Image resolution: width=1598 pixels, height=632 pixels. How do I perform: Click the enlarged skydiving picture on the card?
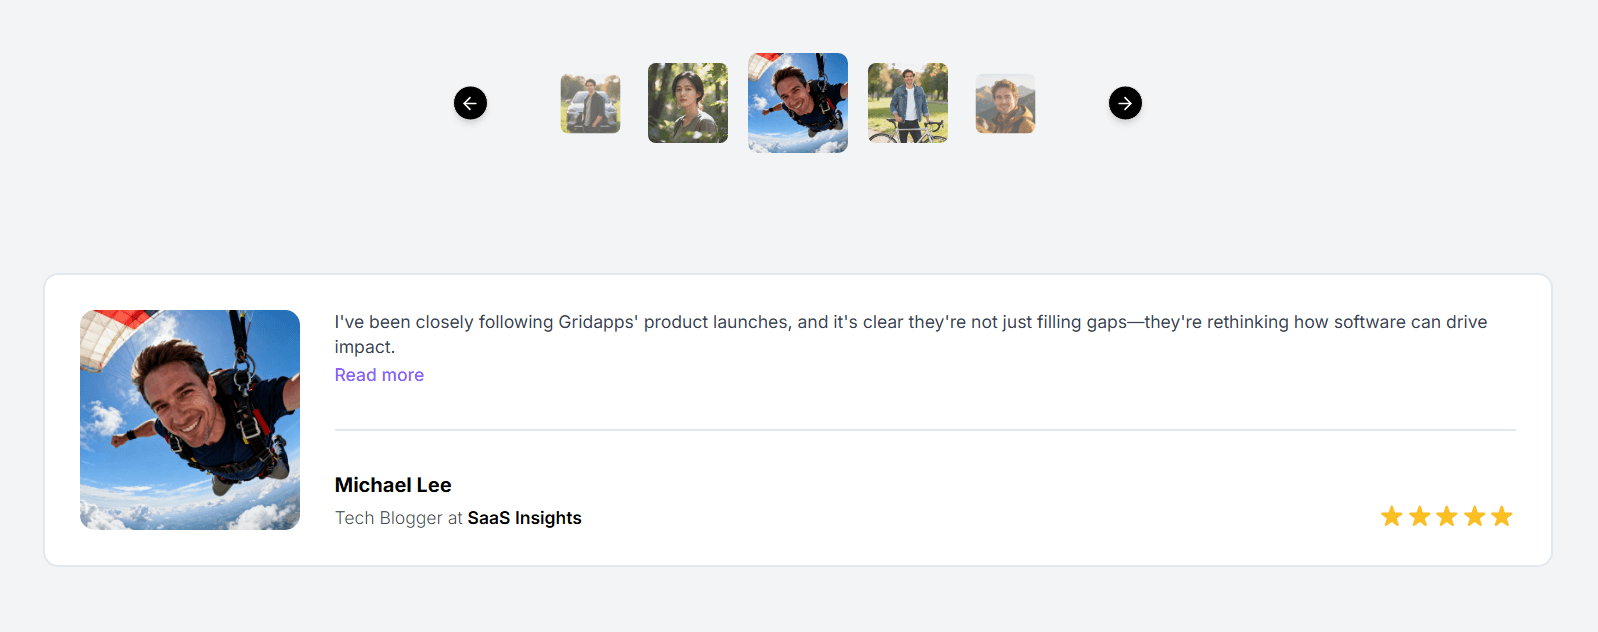coord(189,420)
